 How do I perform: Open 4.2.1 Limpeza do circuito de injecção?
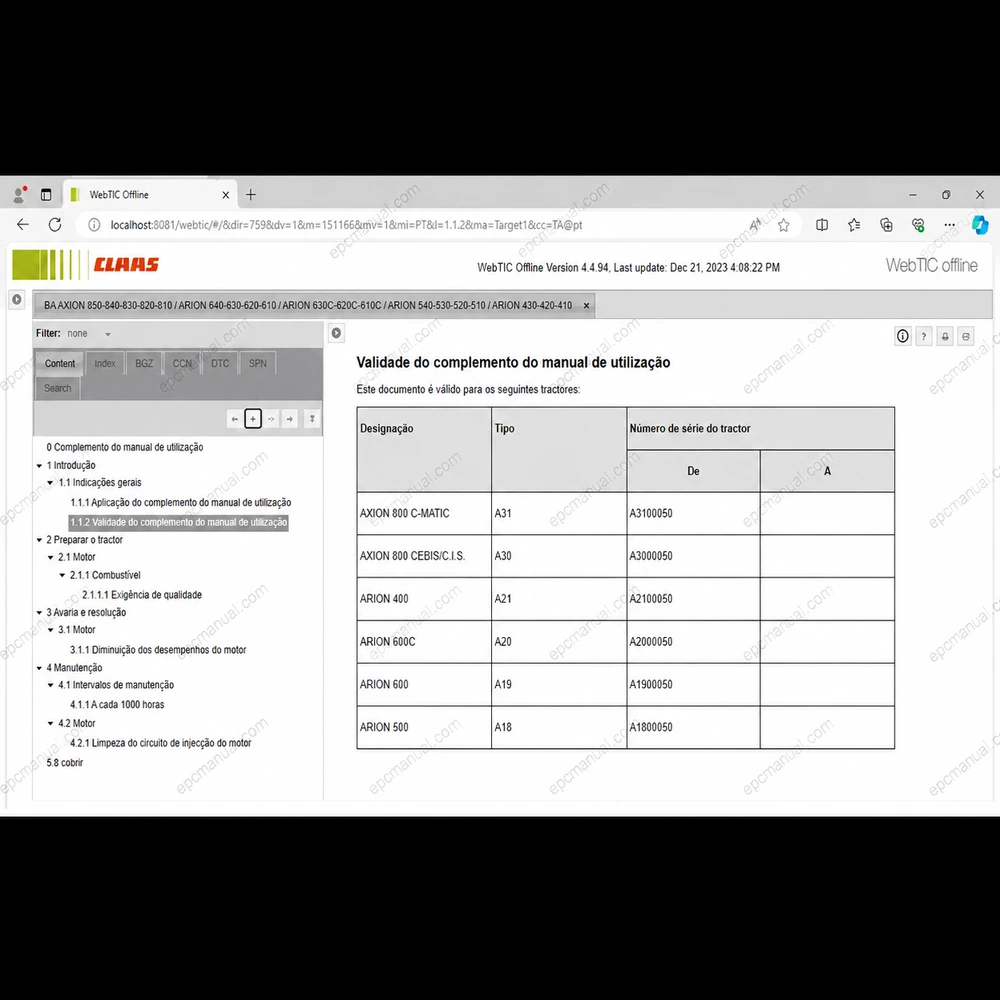click(x=161, y=743)
